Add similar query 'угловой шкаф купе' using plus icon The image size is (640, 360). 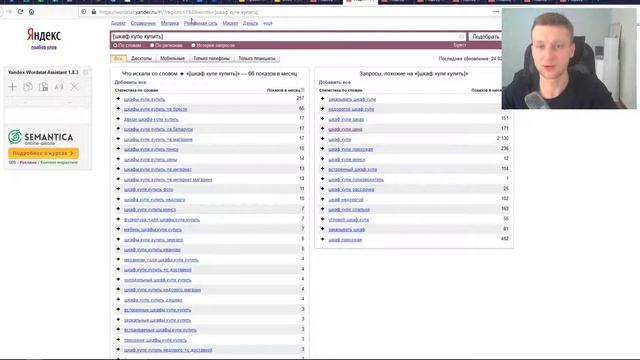[x=322, y=219]
